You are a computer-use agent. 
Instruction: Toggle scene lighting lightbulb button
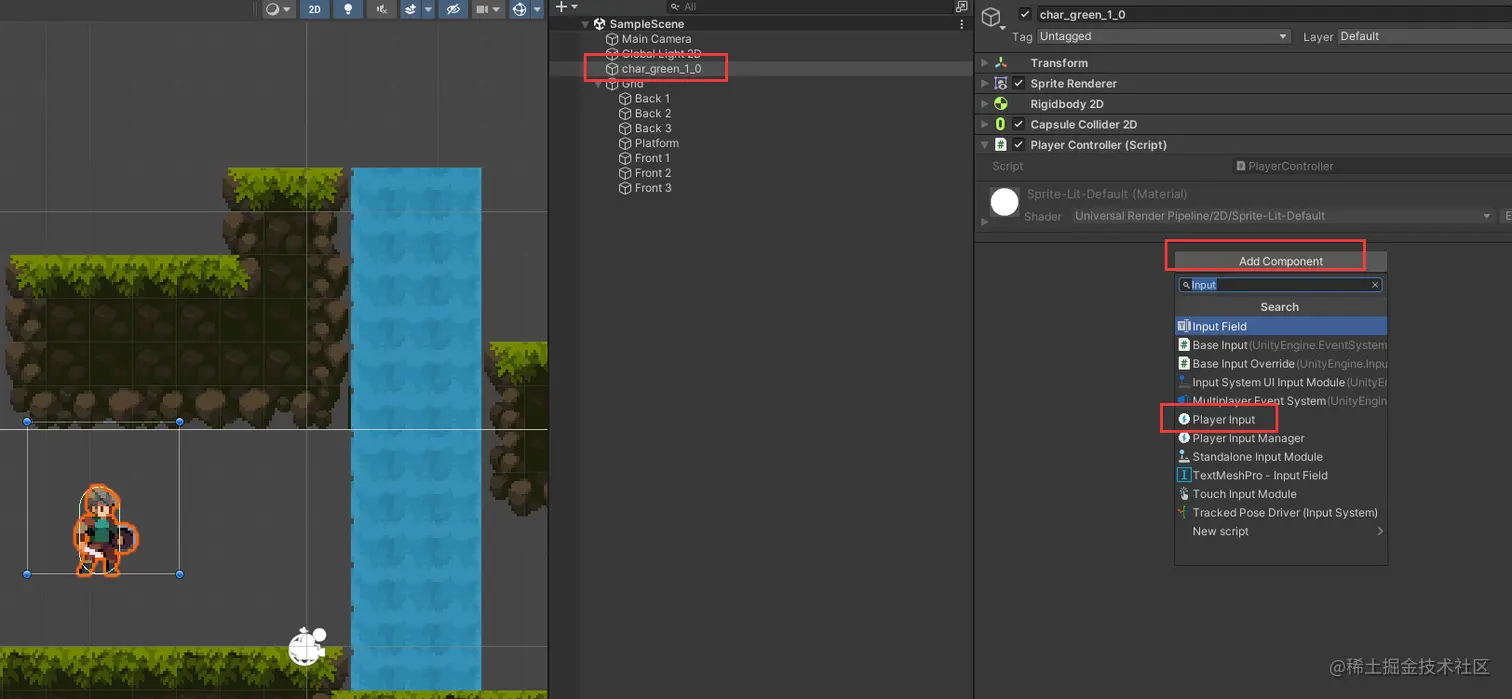[x=348, y=9]
